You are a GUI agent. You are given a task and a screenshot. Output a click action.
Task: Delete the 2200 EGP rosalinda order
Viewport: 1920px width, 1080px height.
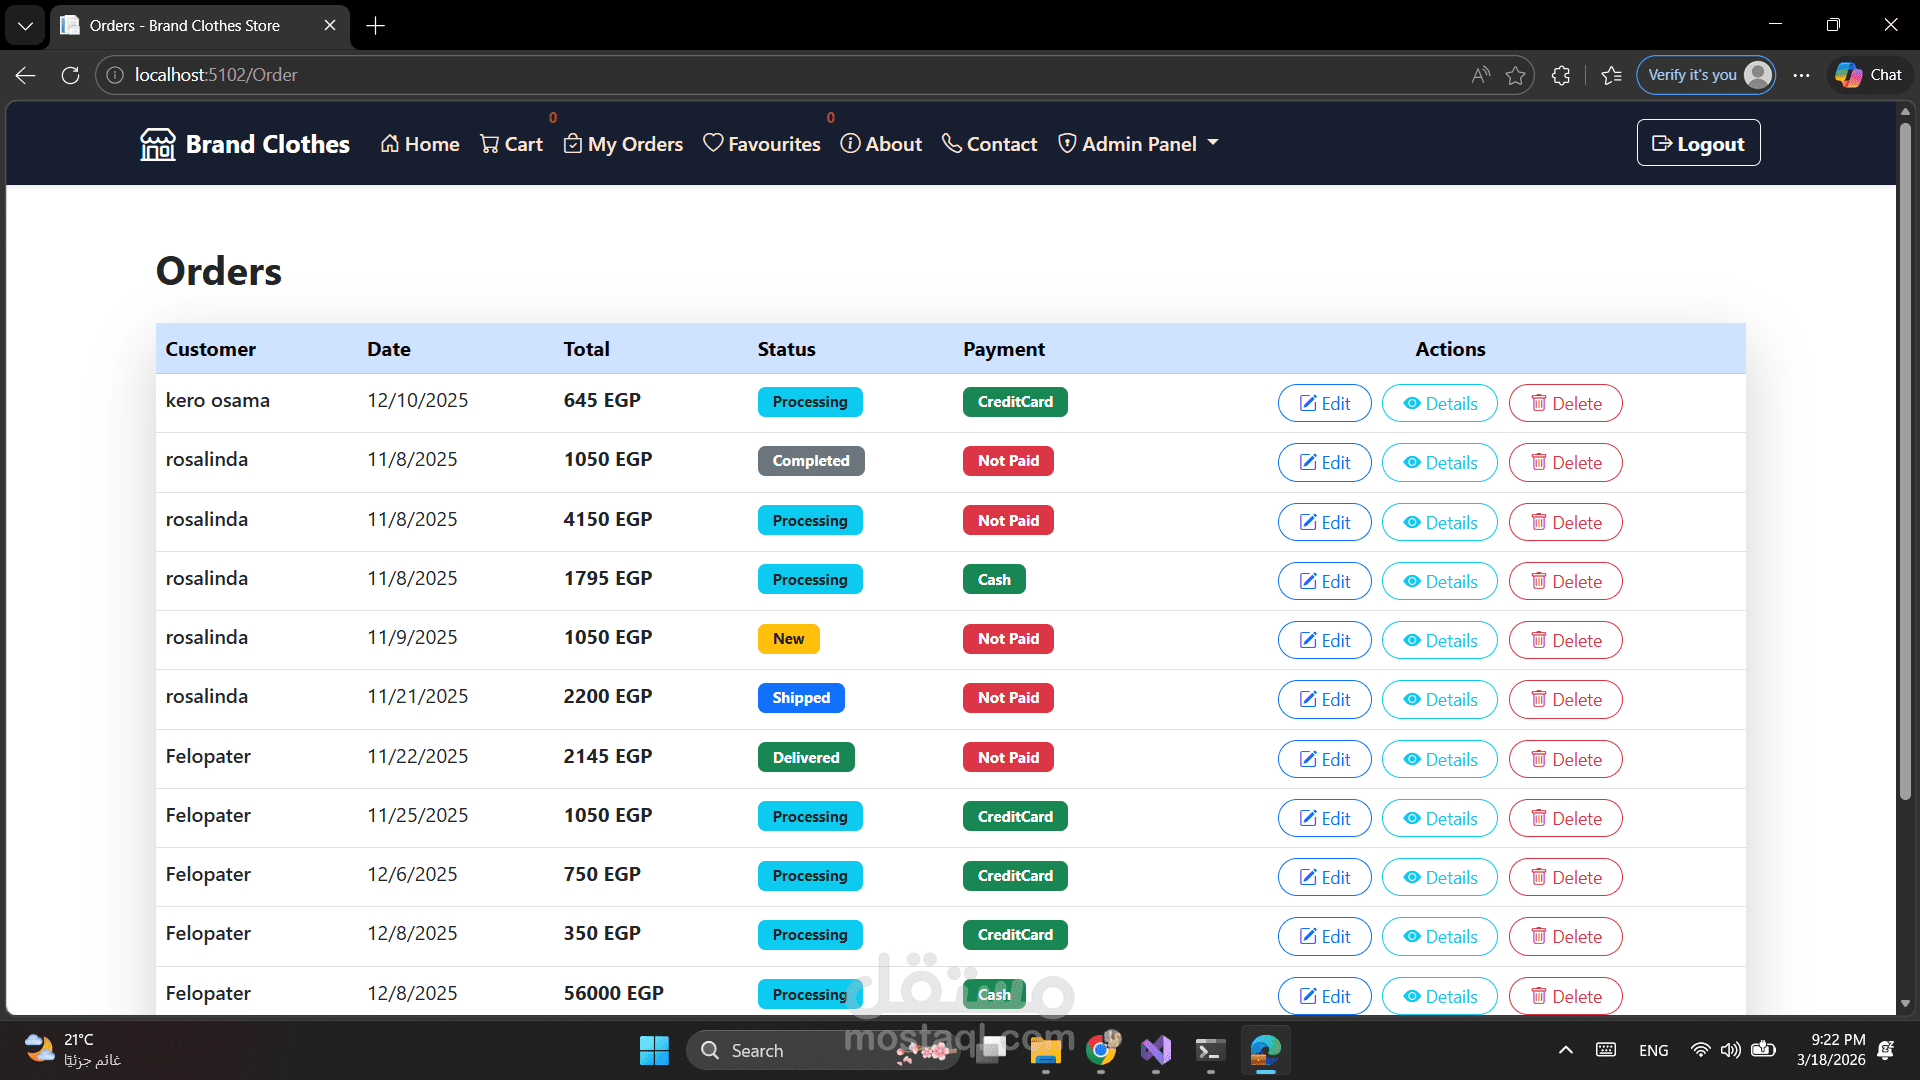pyautogui.click(x=1565, y=699)
